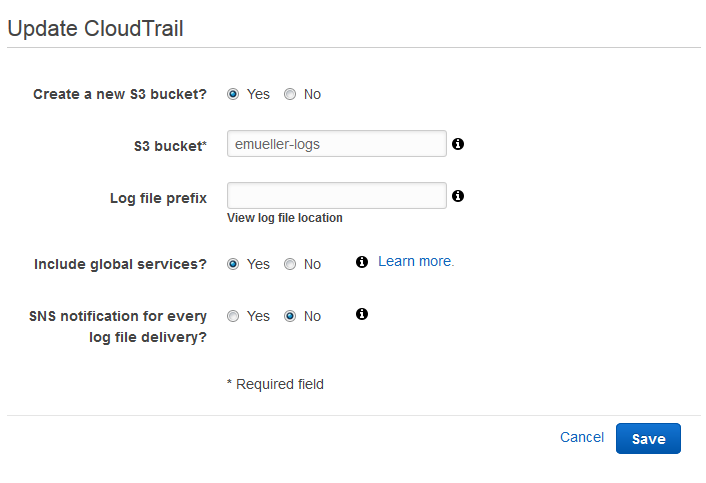Image resolution: width=706 pixels, height=483 pixels.
Task: Choose No for Include global services
Action: tap(290, 264)
